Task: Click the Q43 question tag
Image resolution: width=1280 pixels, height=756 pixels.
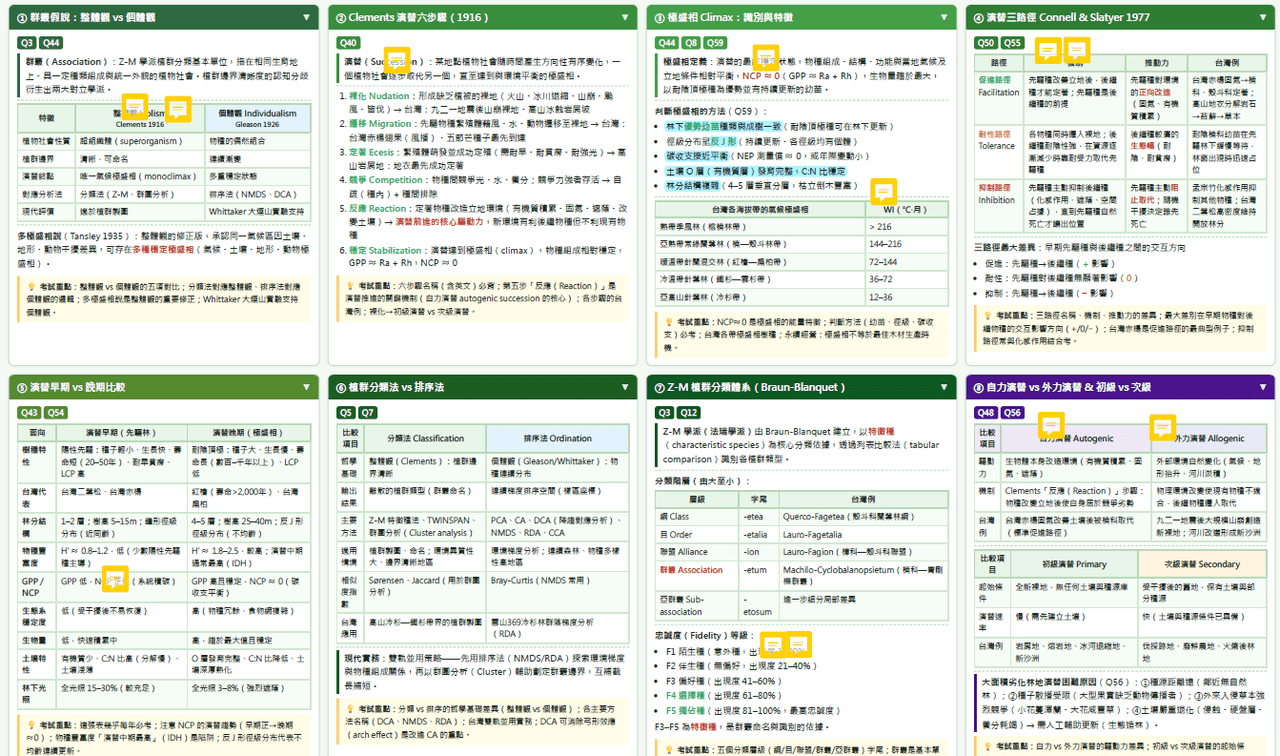Action: [x=29, y=412]
